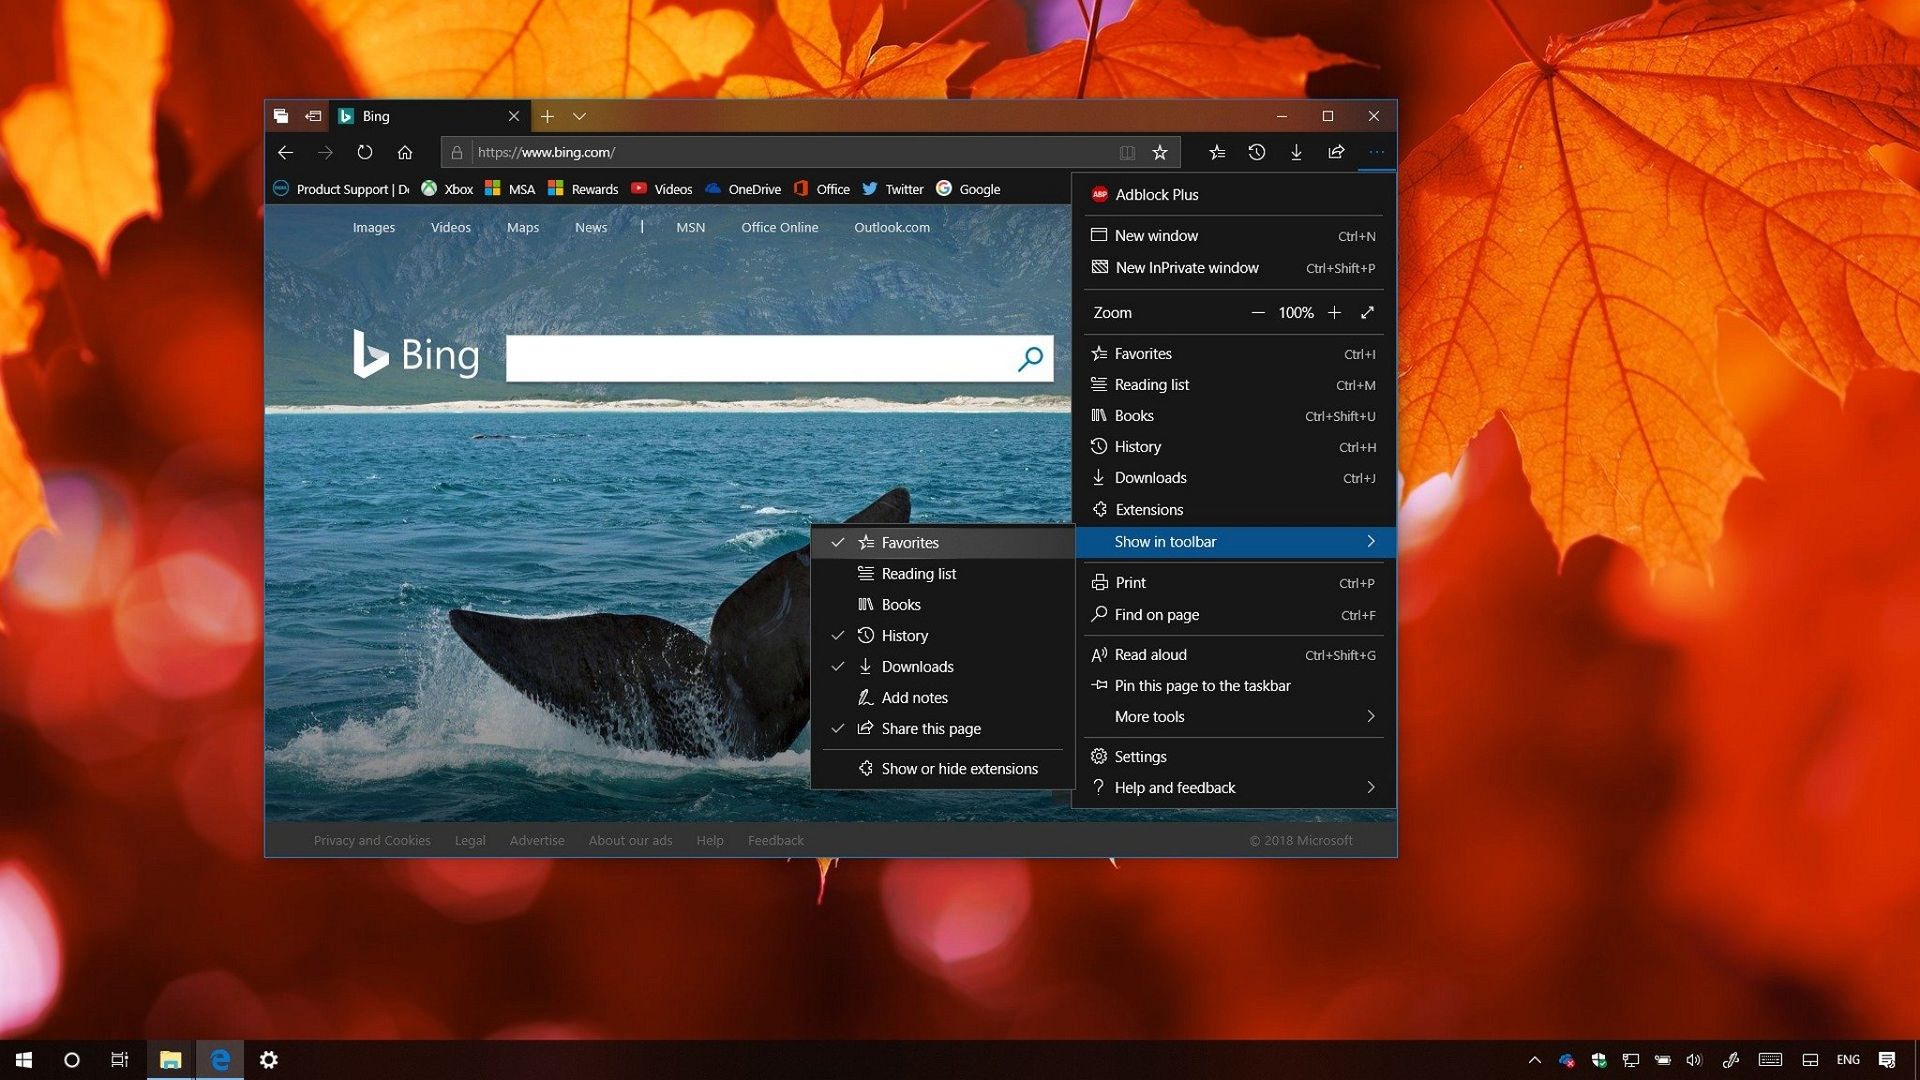Disable the Share this page toolbar item
The width and height of the screenshot is (1920, 1080).
930,728
